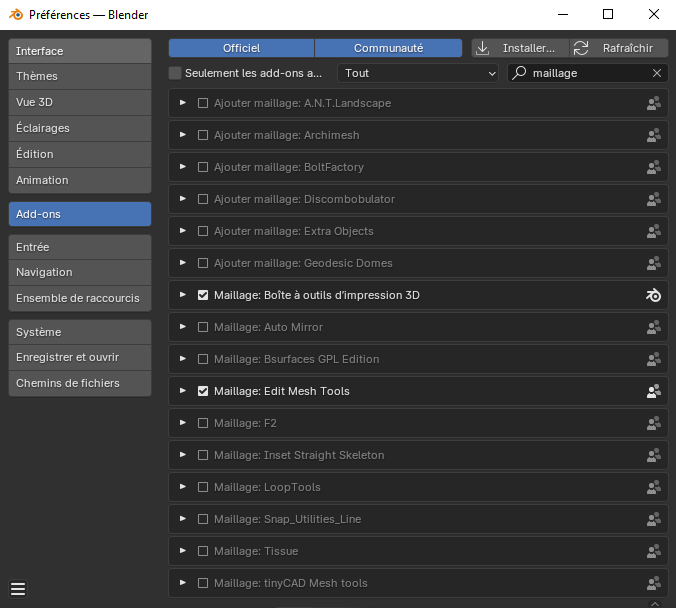
Task: Expand the Inset Straight Skeleton details
Action: pyautogui.click(x=183, y=454)
